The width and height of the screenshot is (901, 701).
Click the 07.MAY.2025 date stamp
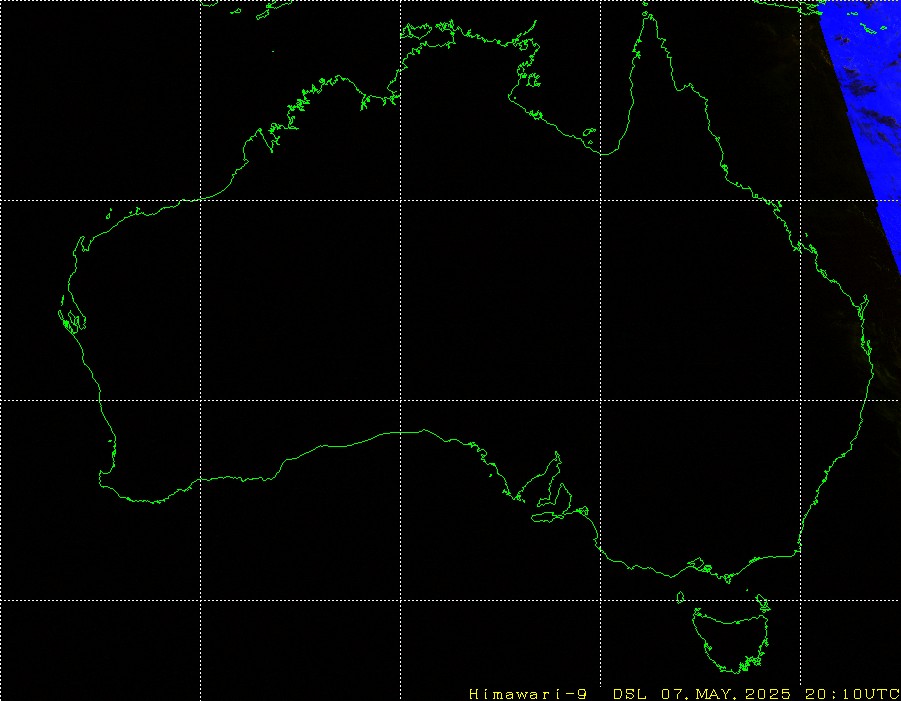pos(726,694)
